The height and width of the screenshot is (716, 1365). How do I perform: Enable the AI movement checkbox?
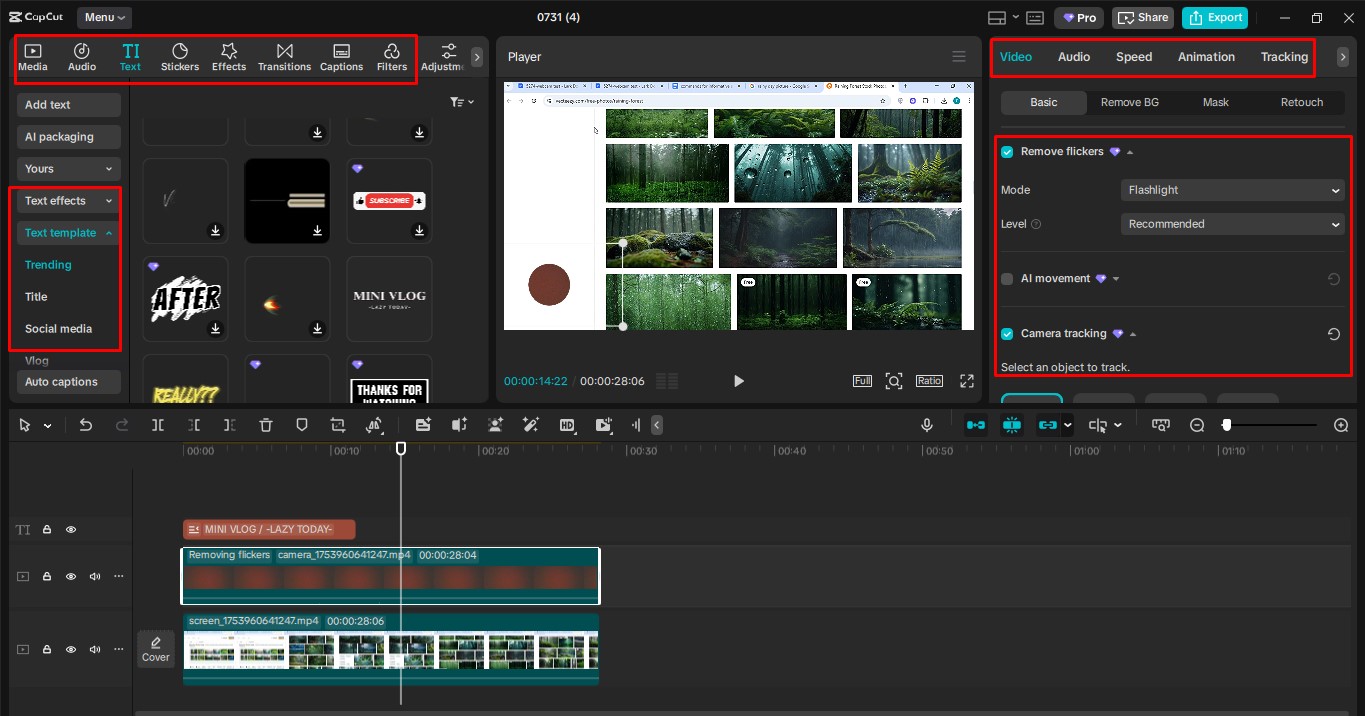coord(1007,279)
